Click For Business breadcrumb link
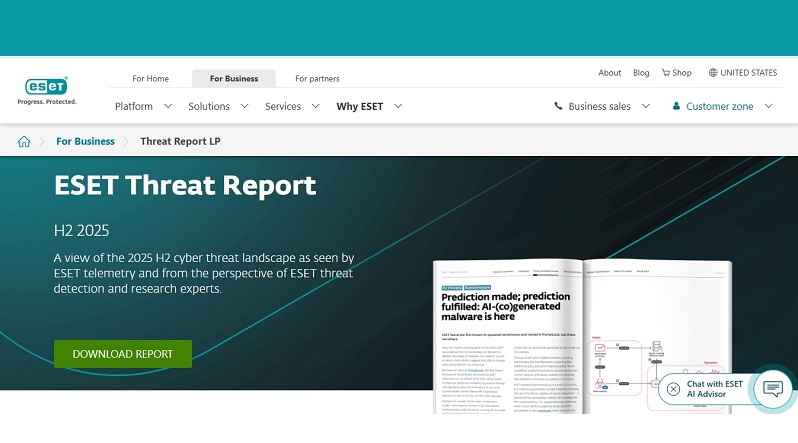Screen dimensions: 798x443 point(85,141)
